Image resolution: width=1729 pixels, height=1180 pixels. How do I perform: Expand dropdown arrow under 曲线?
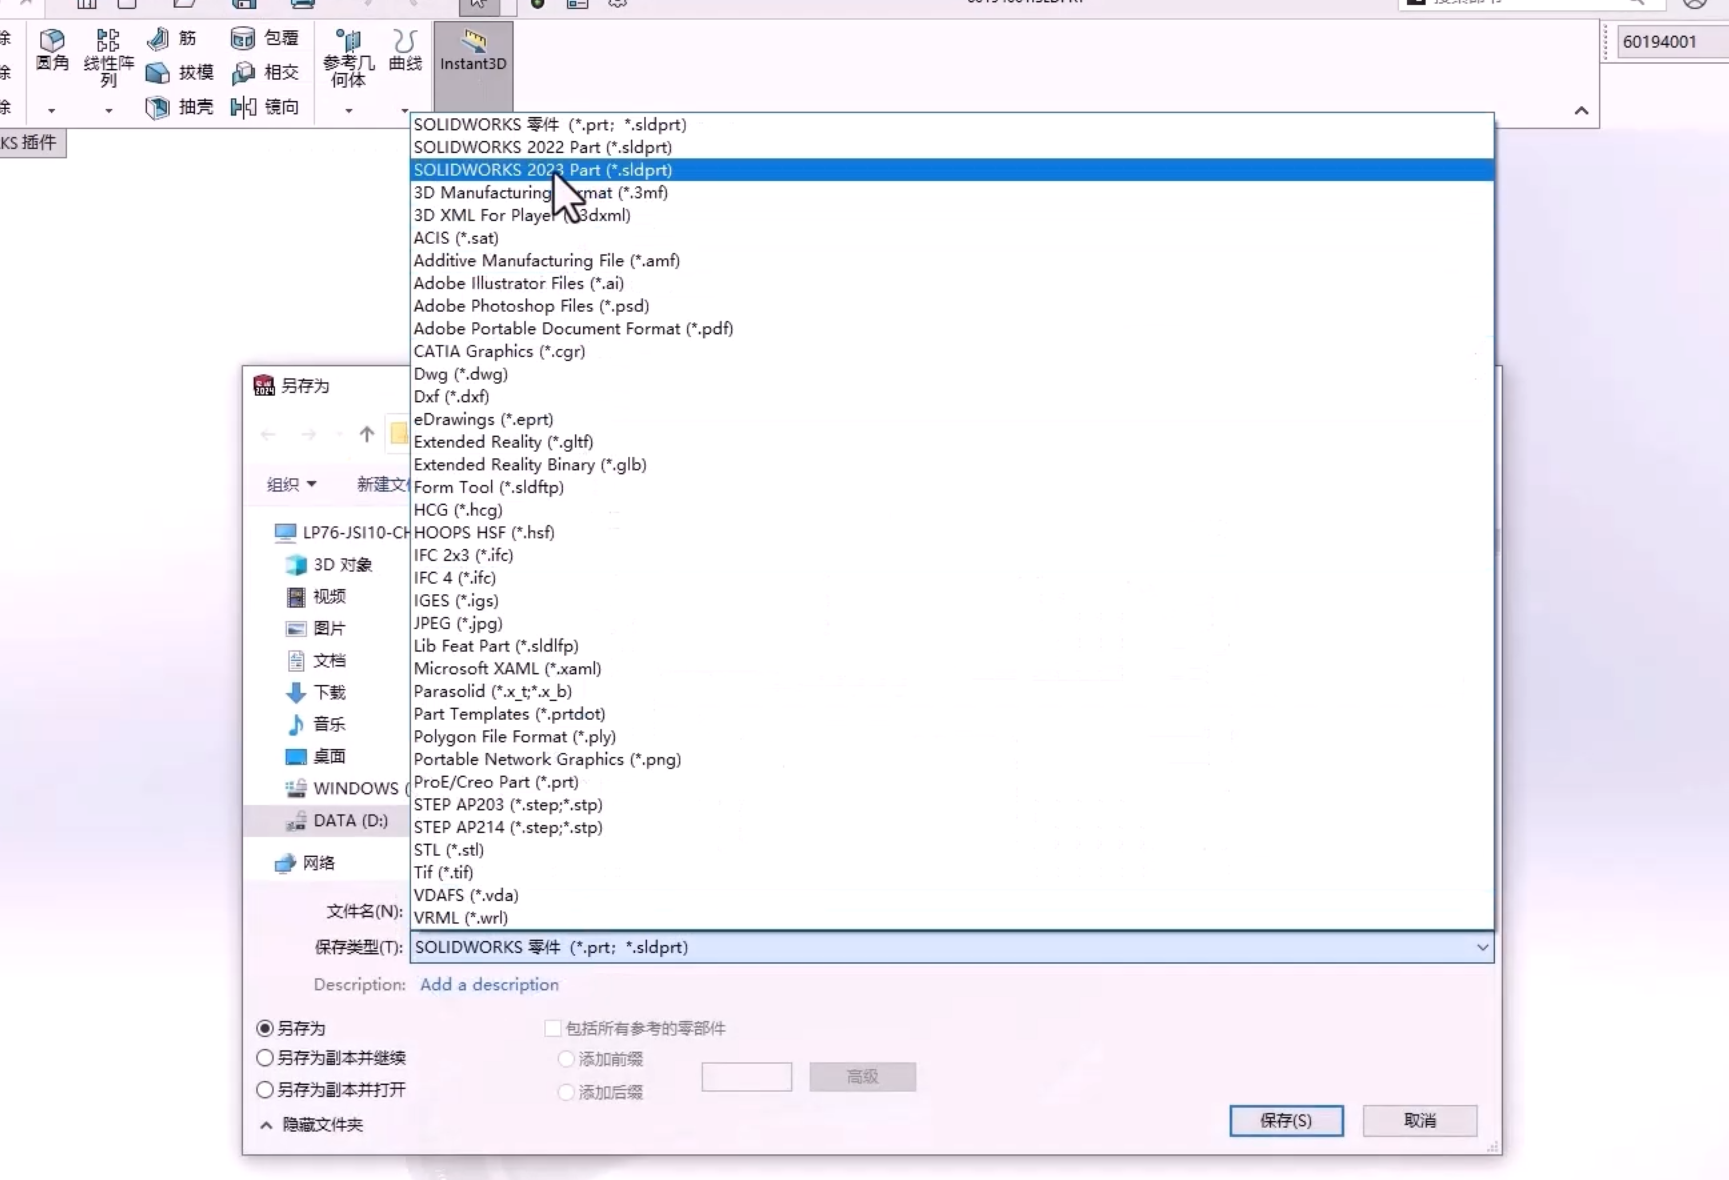click(404, 110)
